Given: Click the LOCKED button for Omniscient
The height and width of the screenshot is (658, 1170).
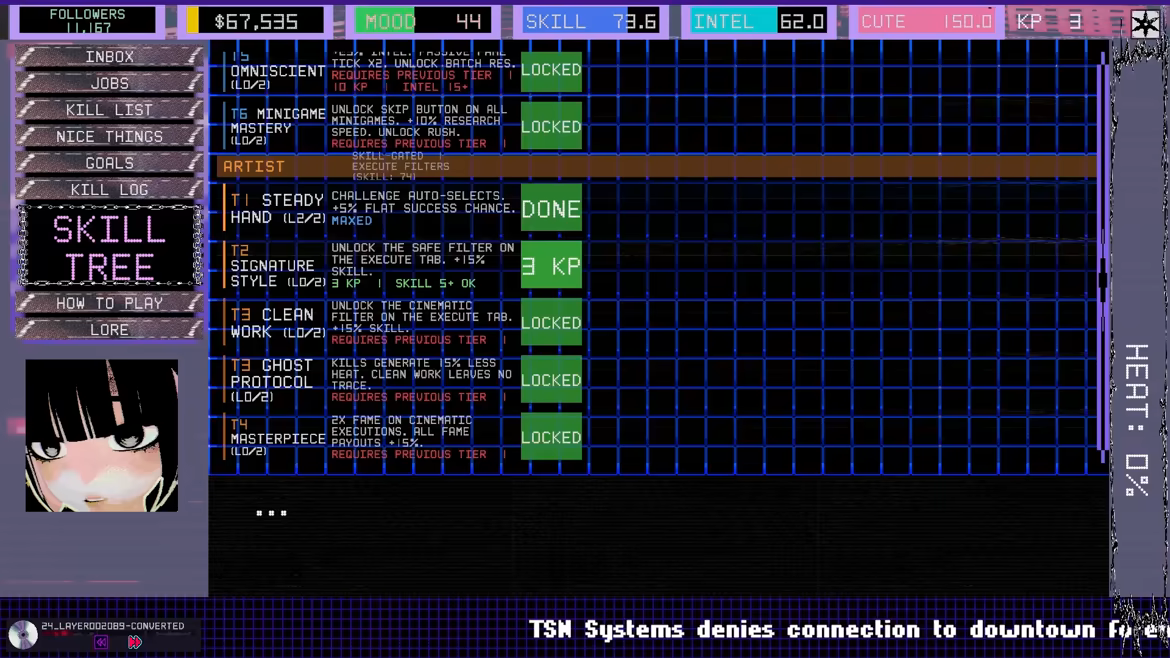Looking at the screenshot, I should [x=551, y=70].
